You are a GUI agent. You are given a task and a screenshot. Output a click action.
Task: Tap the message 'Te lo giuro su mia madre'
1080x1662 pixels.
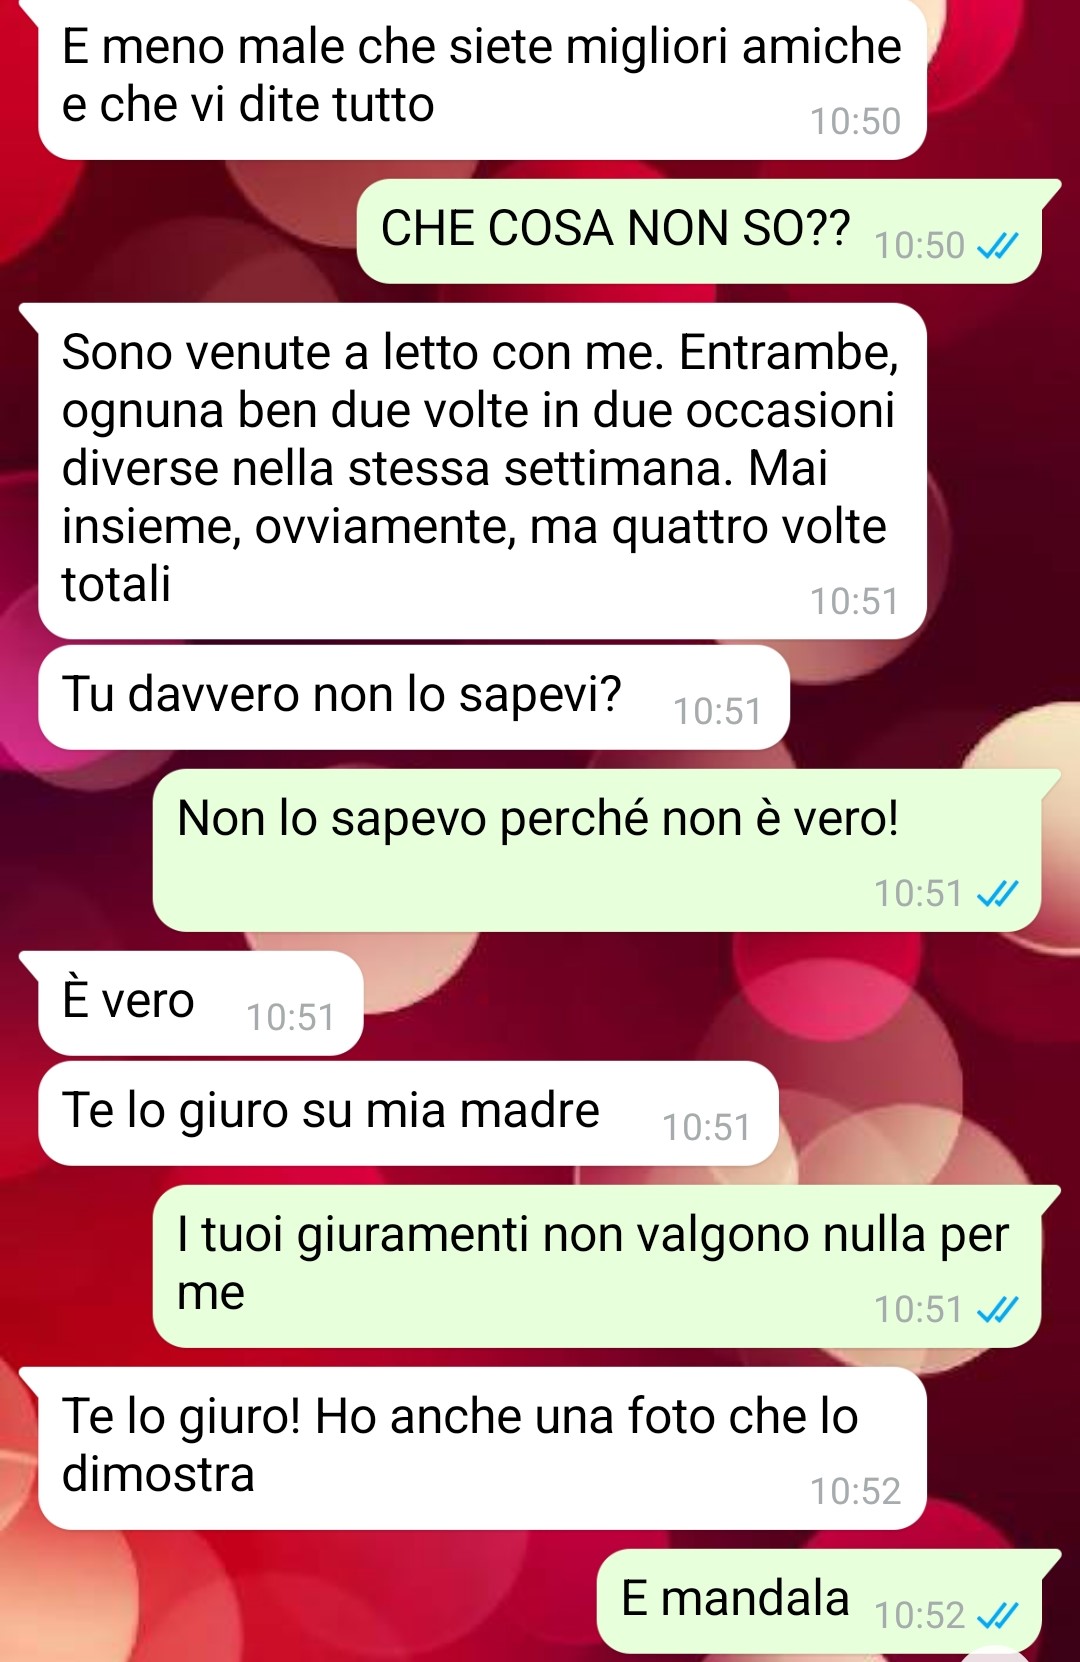[408, 1113]
